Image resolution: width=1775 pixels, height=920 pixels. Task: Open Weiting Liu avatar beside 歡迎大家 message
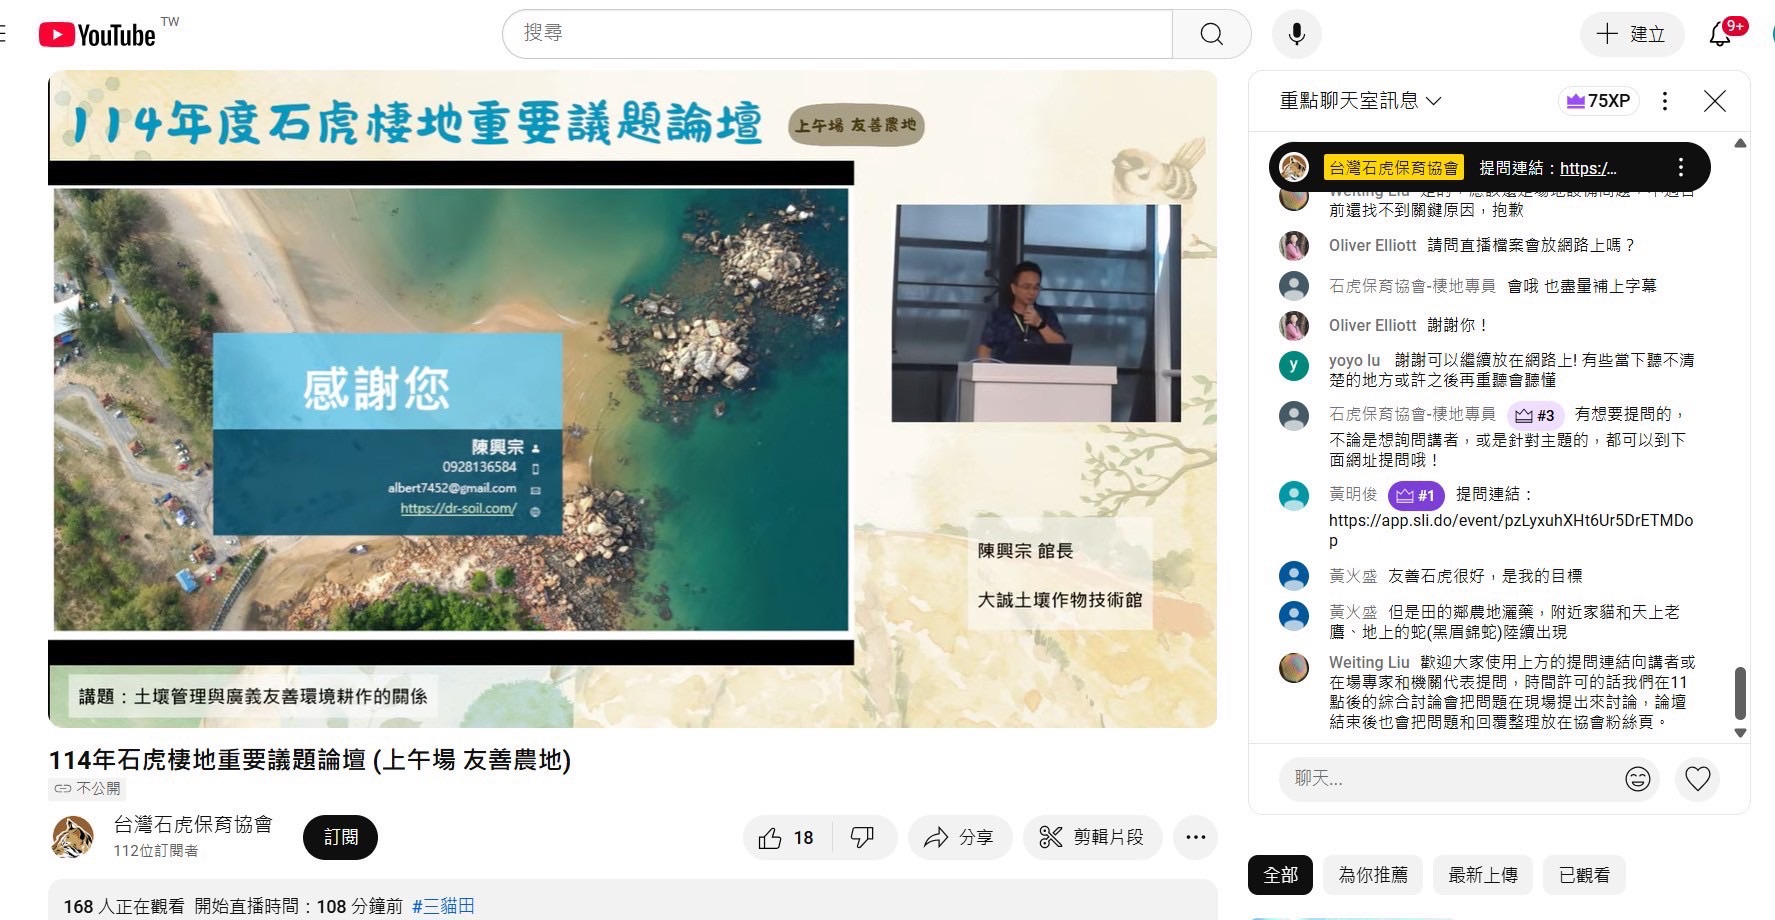tap(1294, 667)
